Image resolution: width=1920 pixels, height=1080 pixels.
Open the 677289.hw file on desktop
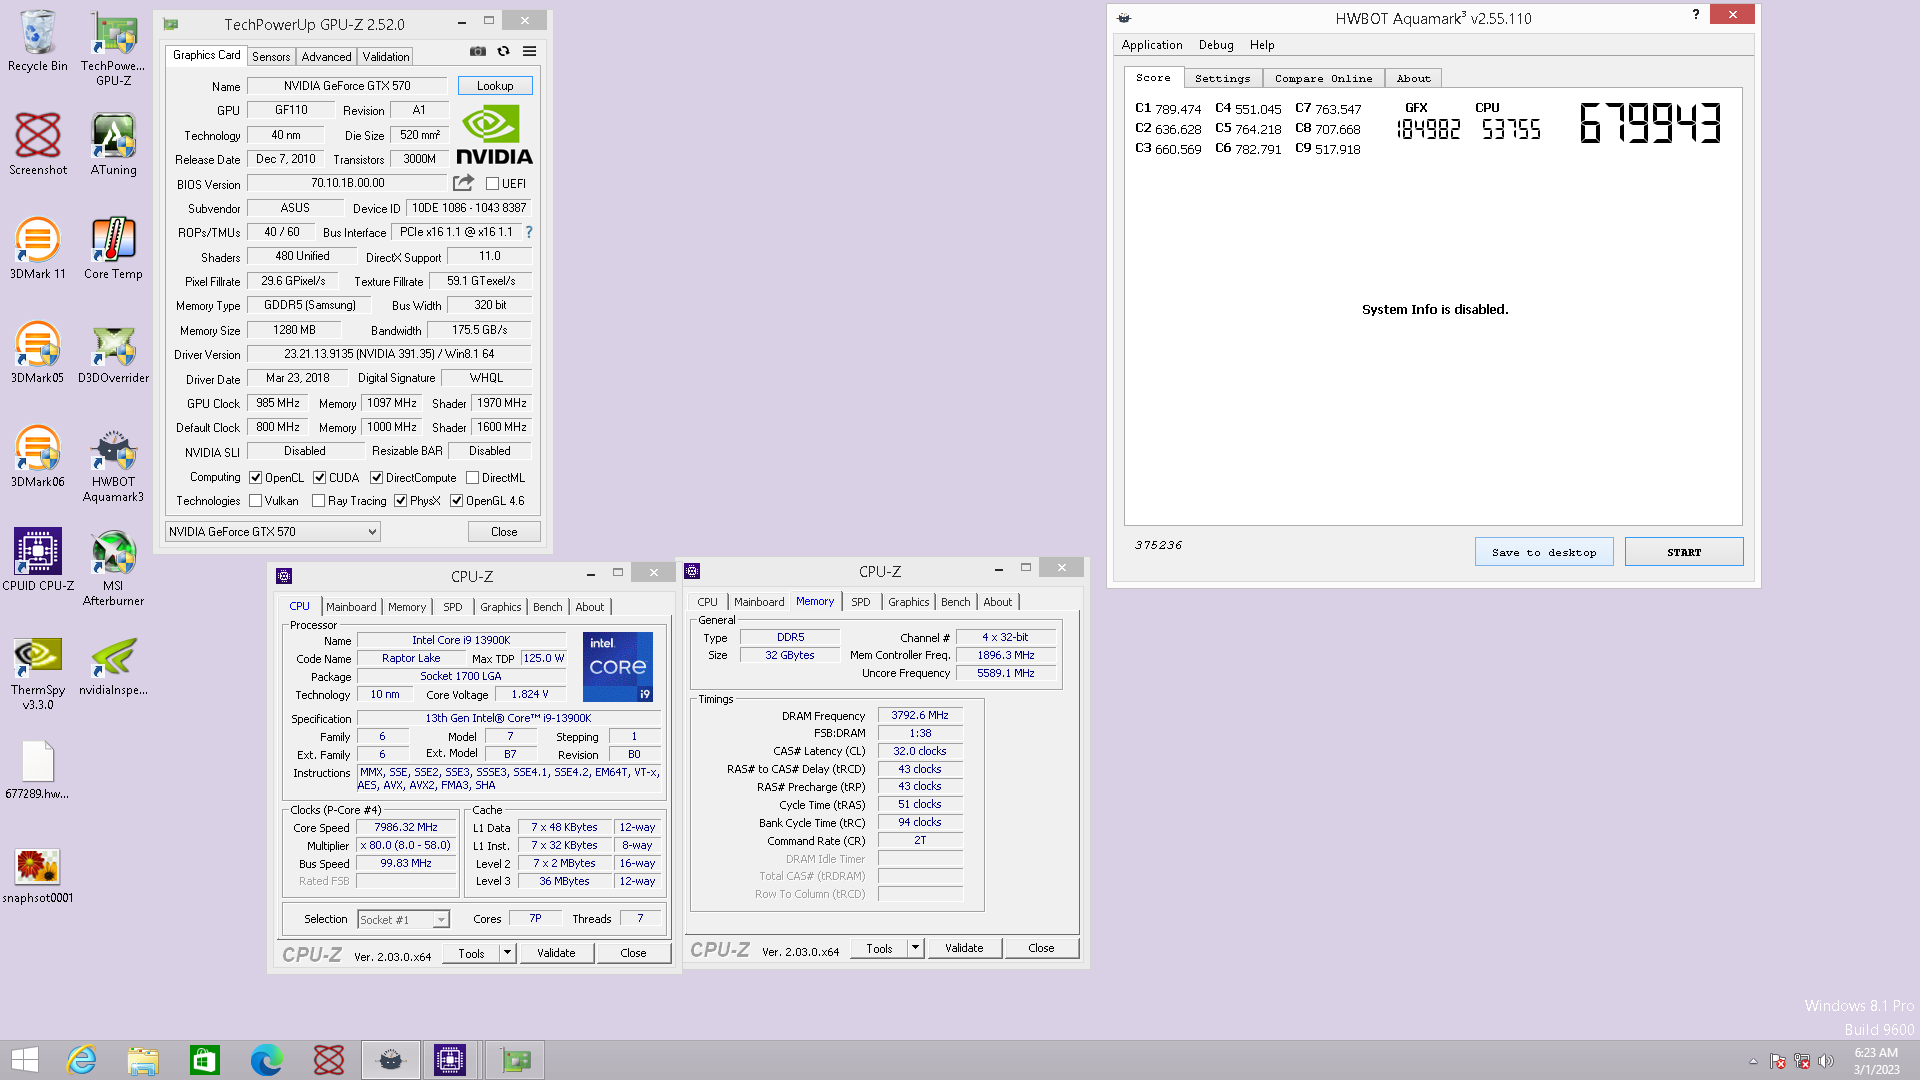point(38,769)
